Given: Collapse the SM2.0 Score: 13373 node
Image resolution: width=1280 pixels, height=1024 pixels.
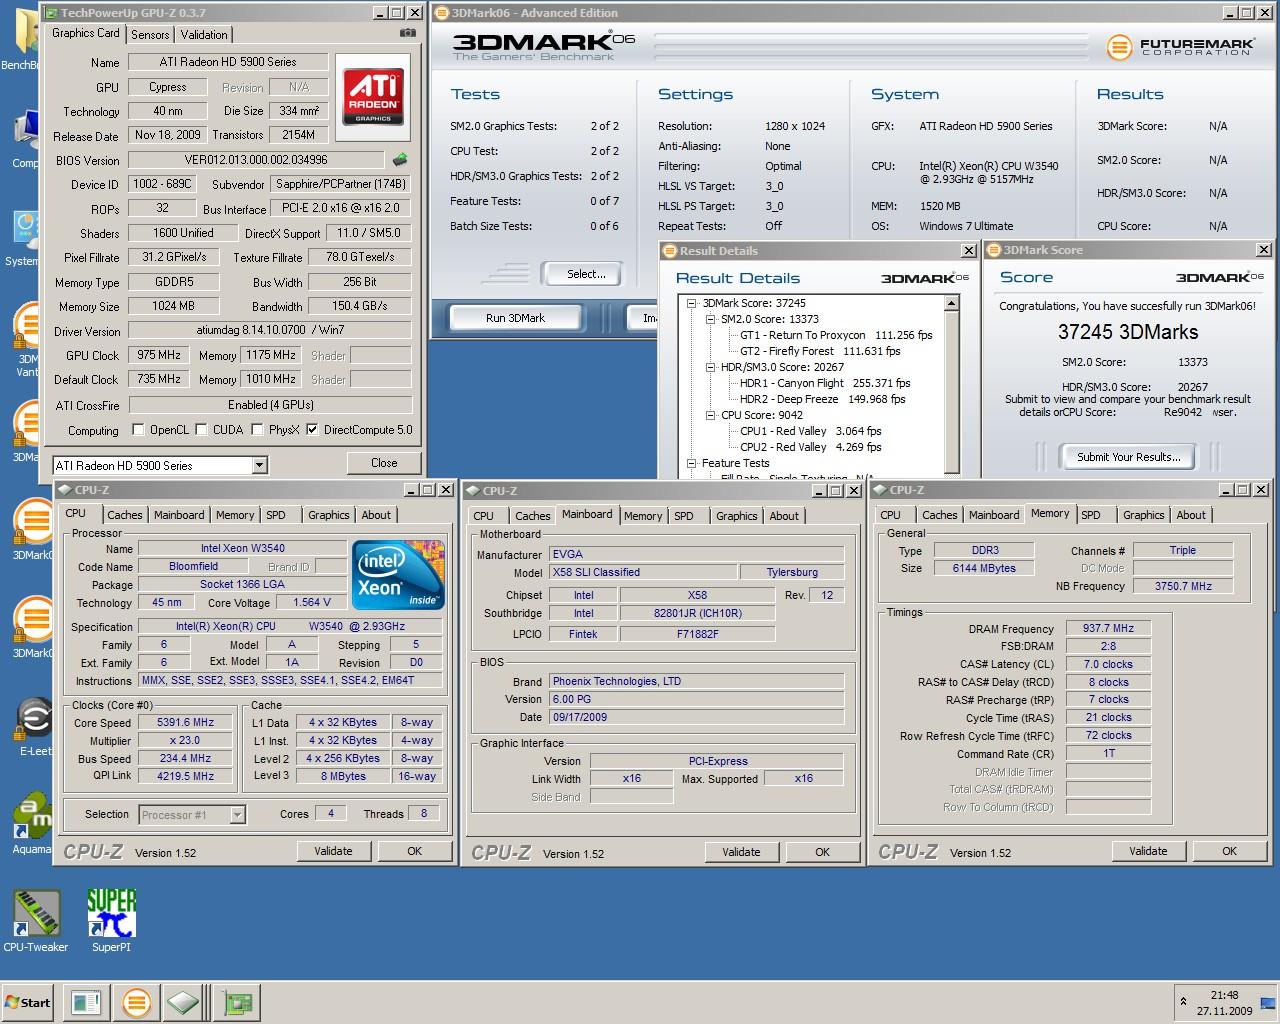Looking at the screenshot, I should tap(710, 319).
